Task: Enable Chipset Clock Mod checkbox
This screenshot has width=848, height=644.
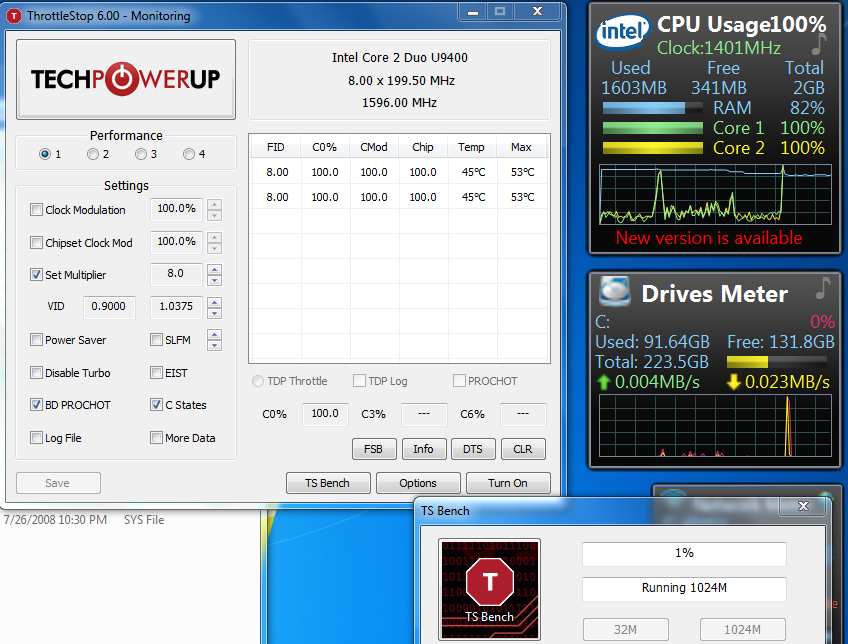Action: click(x=36, y=243)
